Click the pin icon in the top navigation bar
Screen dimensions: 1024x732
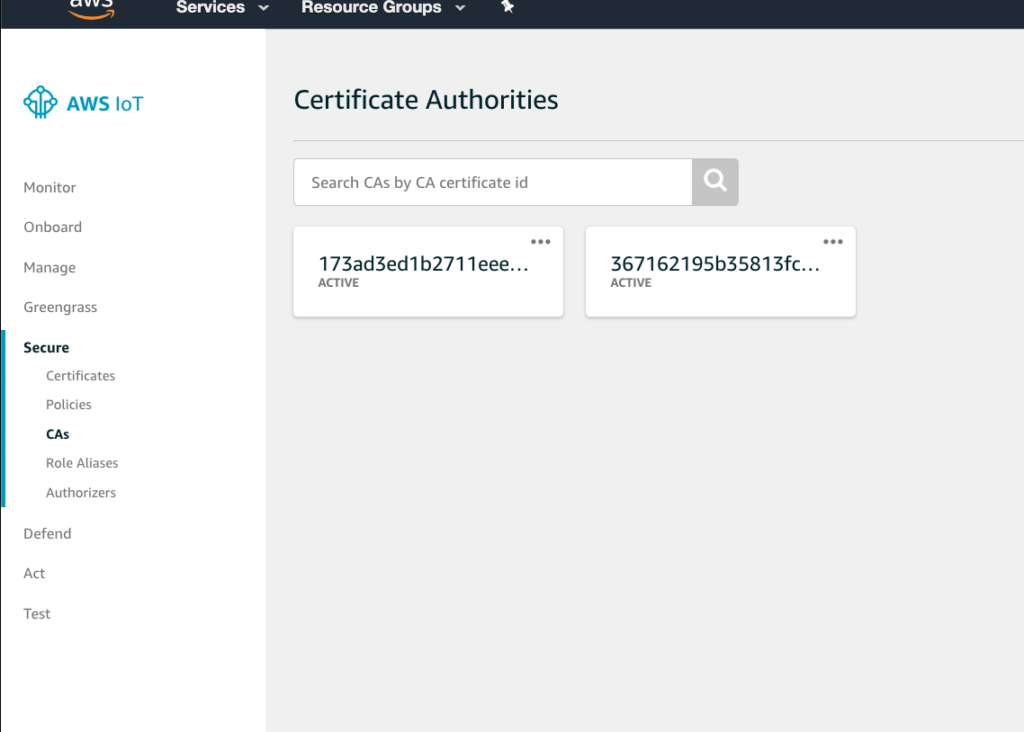507,8
